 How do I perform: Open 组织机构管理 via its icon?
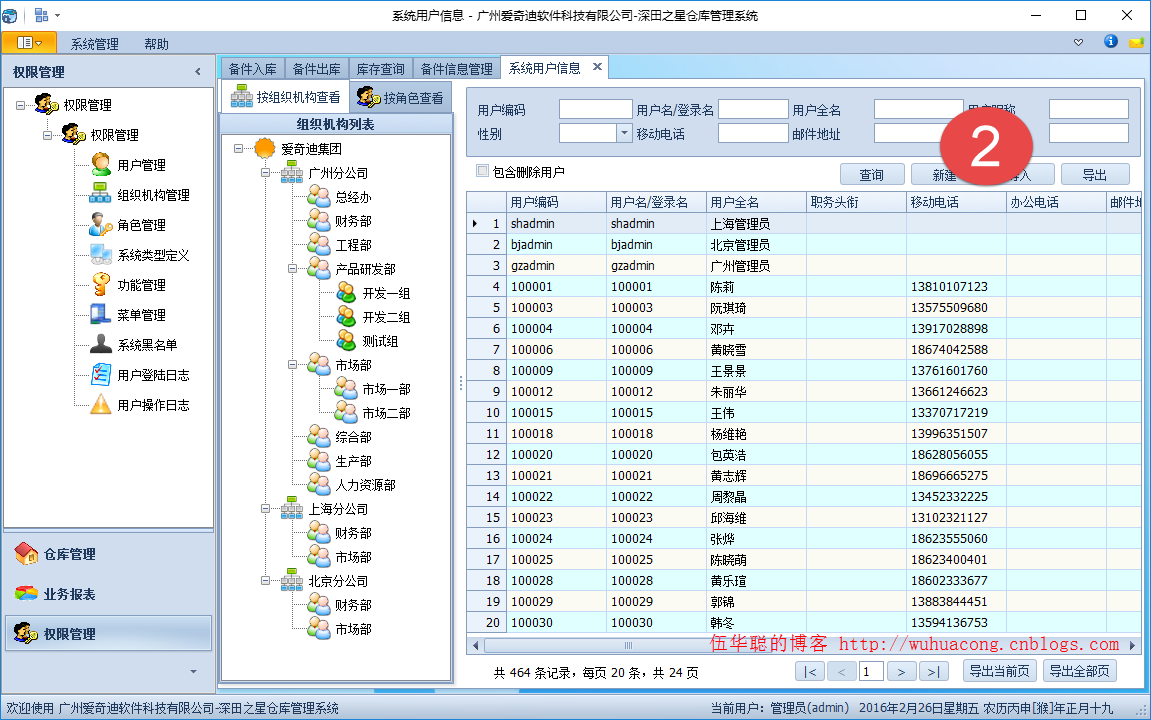pos(101,195)
